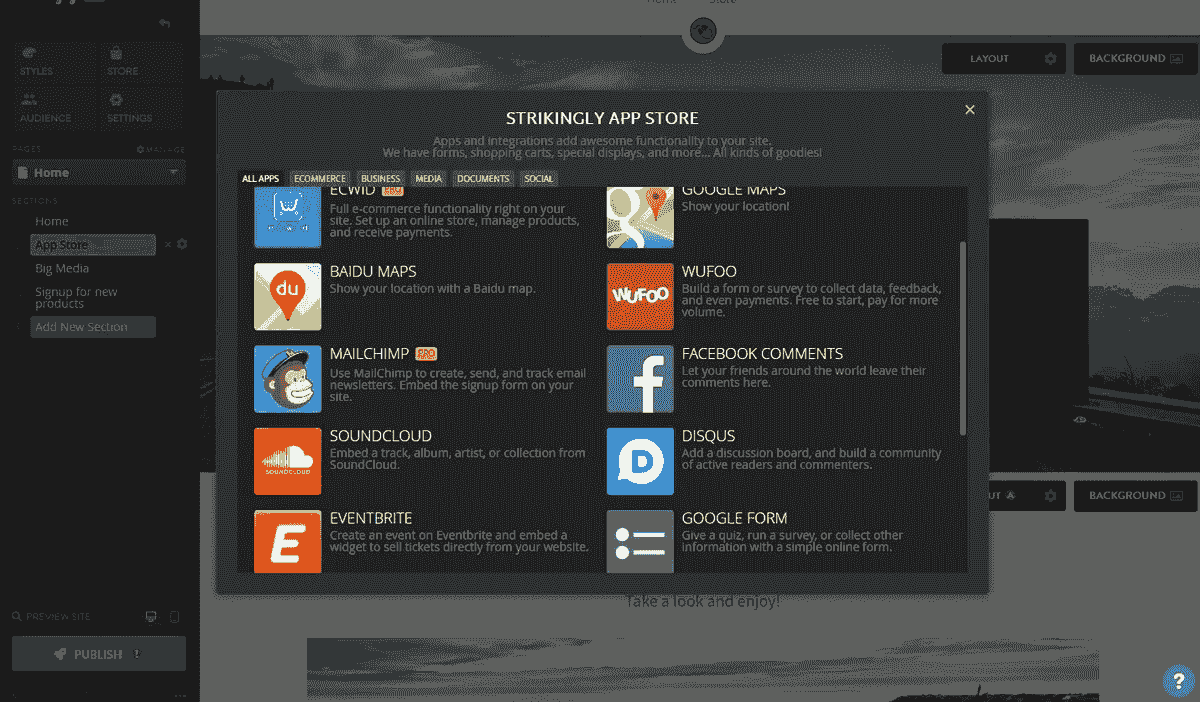Click the PUBLISH button
Viewport: 1200px width, 702px height.
coord(97,653)
